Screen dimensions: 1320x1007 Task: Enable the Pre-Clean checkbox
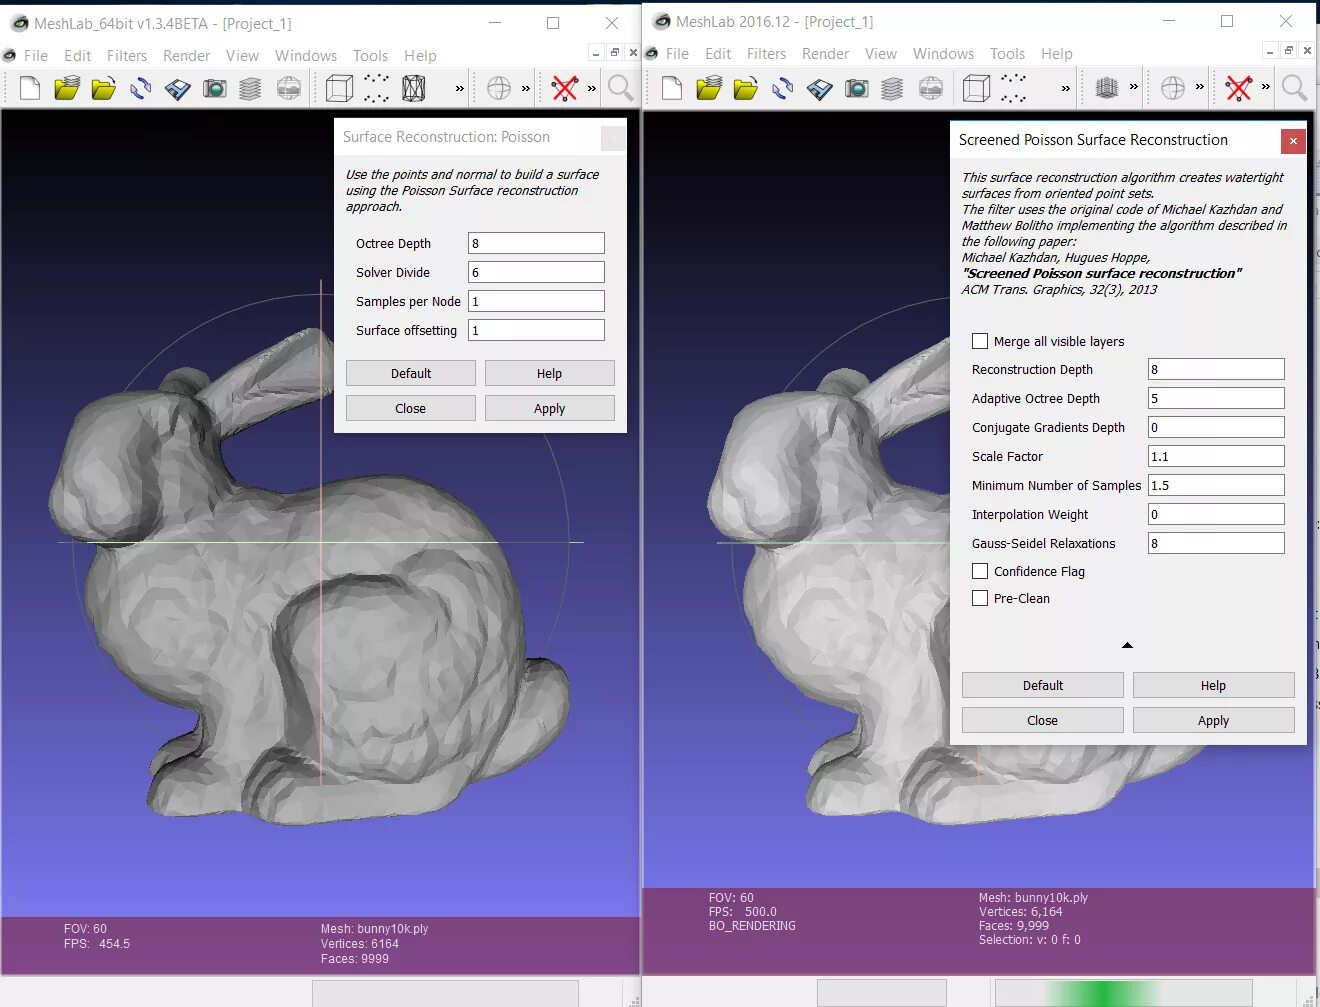980,598
